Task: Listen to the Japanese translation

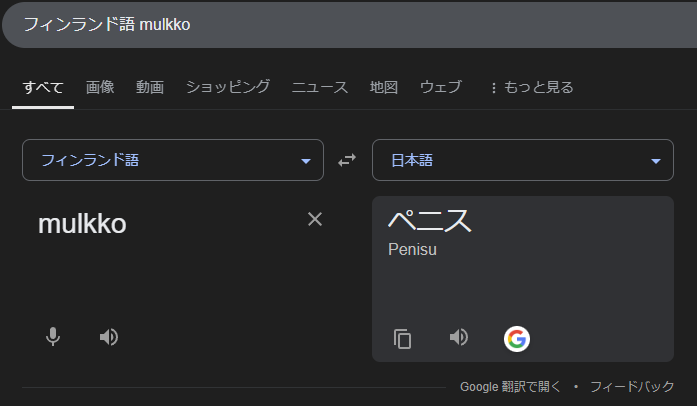Action: (459, 337)
